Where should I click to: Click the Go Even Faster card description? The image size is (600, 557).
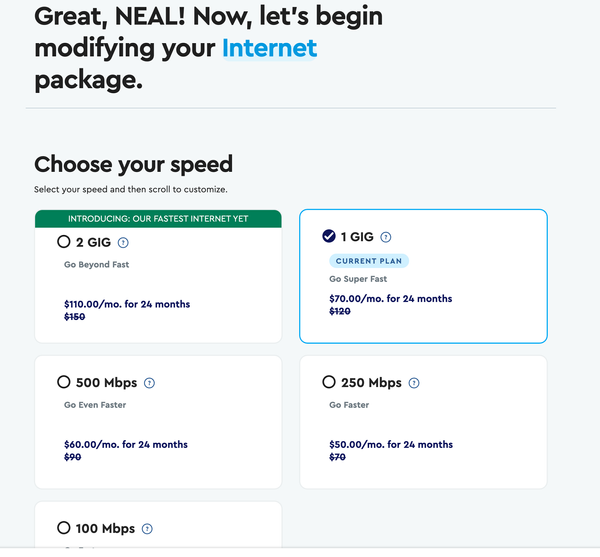(95, 405)
